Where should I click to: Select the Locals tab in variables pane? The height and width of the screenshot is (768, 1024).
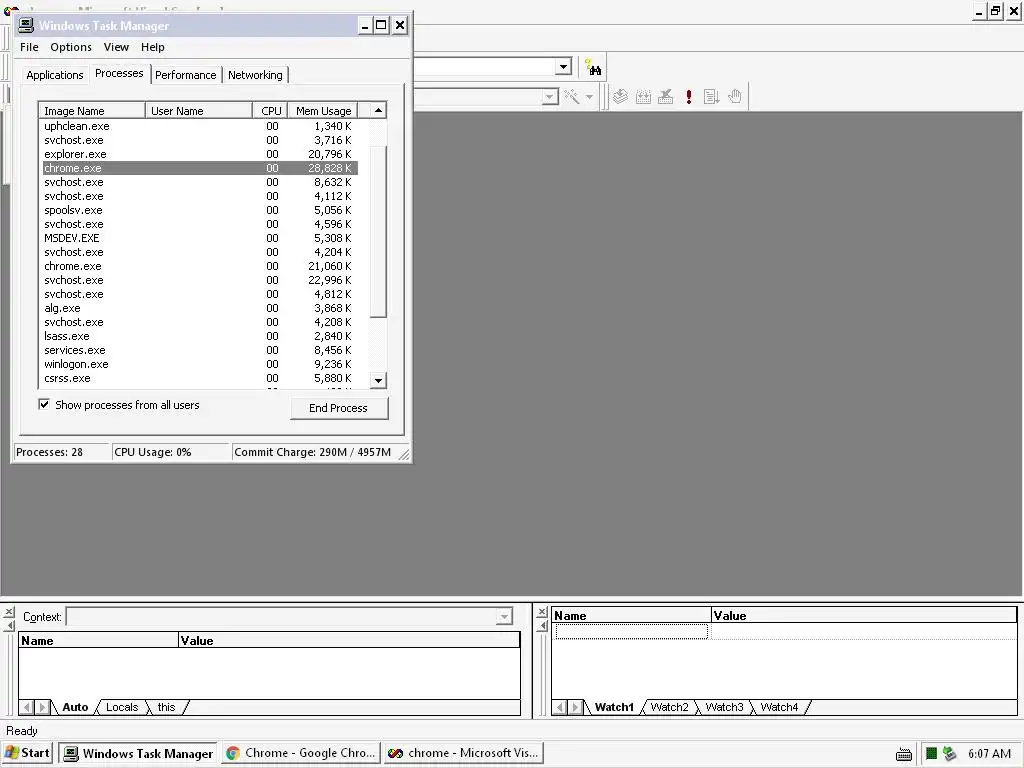point(122,707)
